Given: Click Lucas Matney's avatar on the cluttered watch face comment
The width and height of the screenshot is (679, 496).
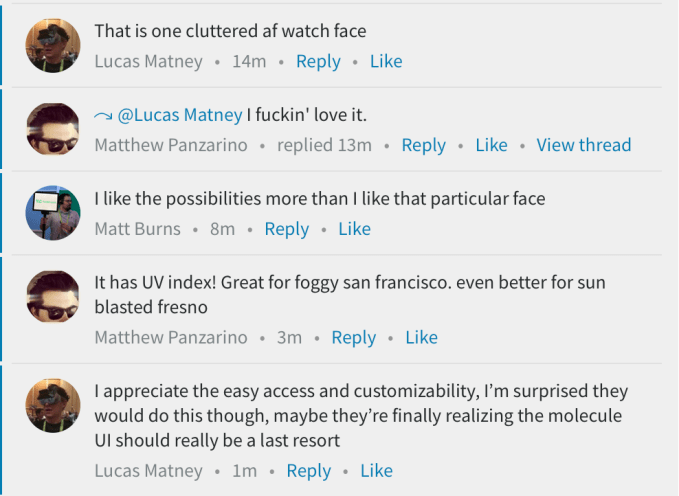Looking at the screenshot, I should tap(52, 45).
